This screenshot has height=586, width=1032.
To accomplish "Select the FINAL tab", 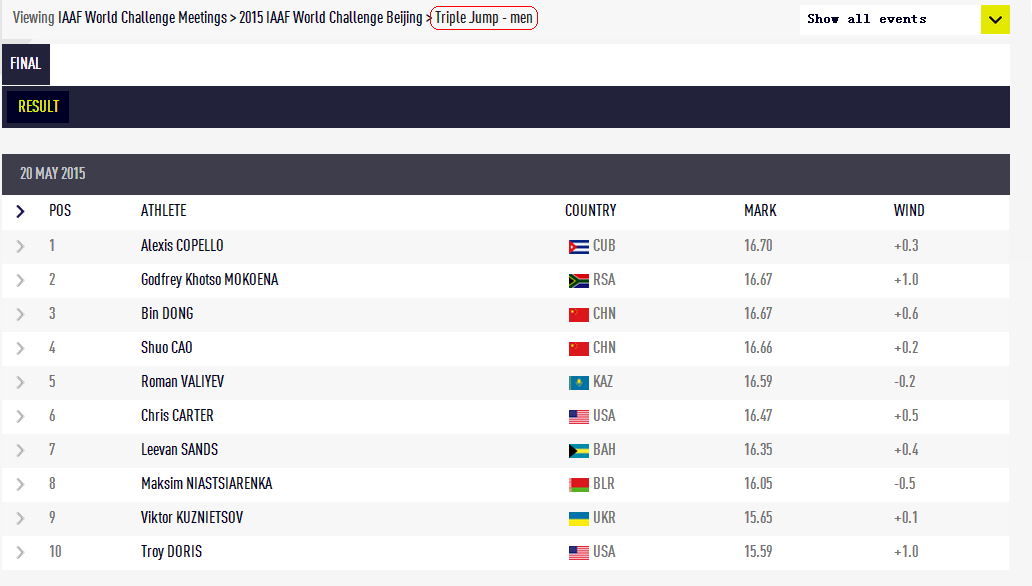I will 26,64.
